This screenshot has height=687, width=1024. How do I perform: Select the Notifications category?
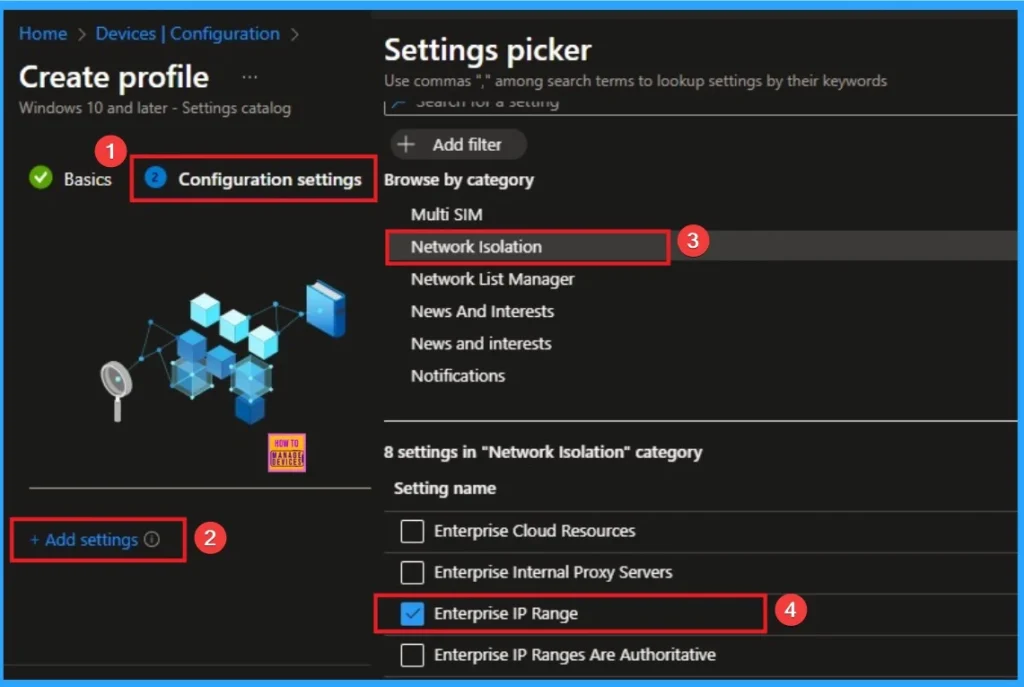tap(458, 375)
